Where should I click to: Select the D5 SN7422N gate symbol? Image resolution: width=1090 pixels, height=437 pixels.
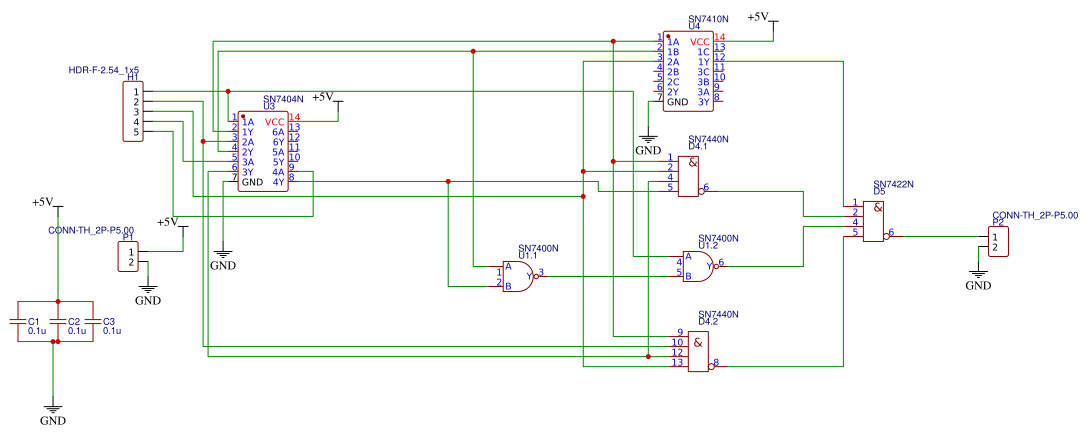tap(875, 221)
